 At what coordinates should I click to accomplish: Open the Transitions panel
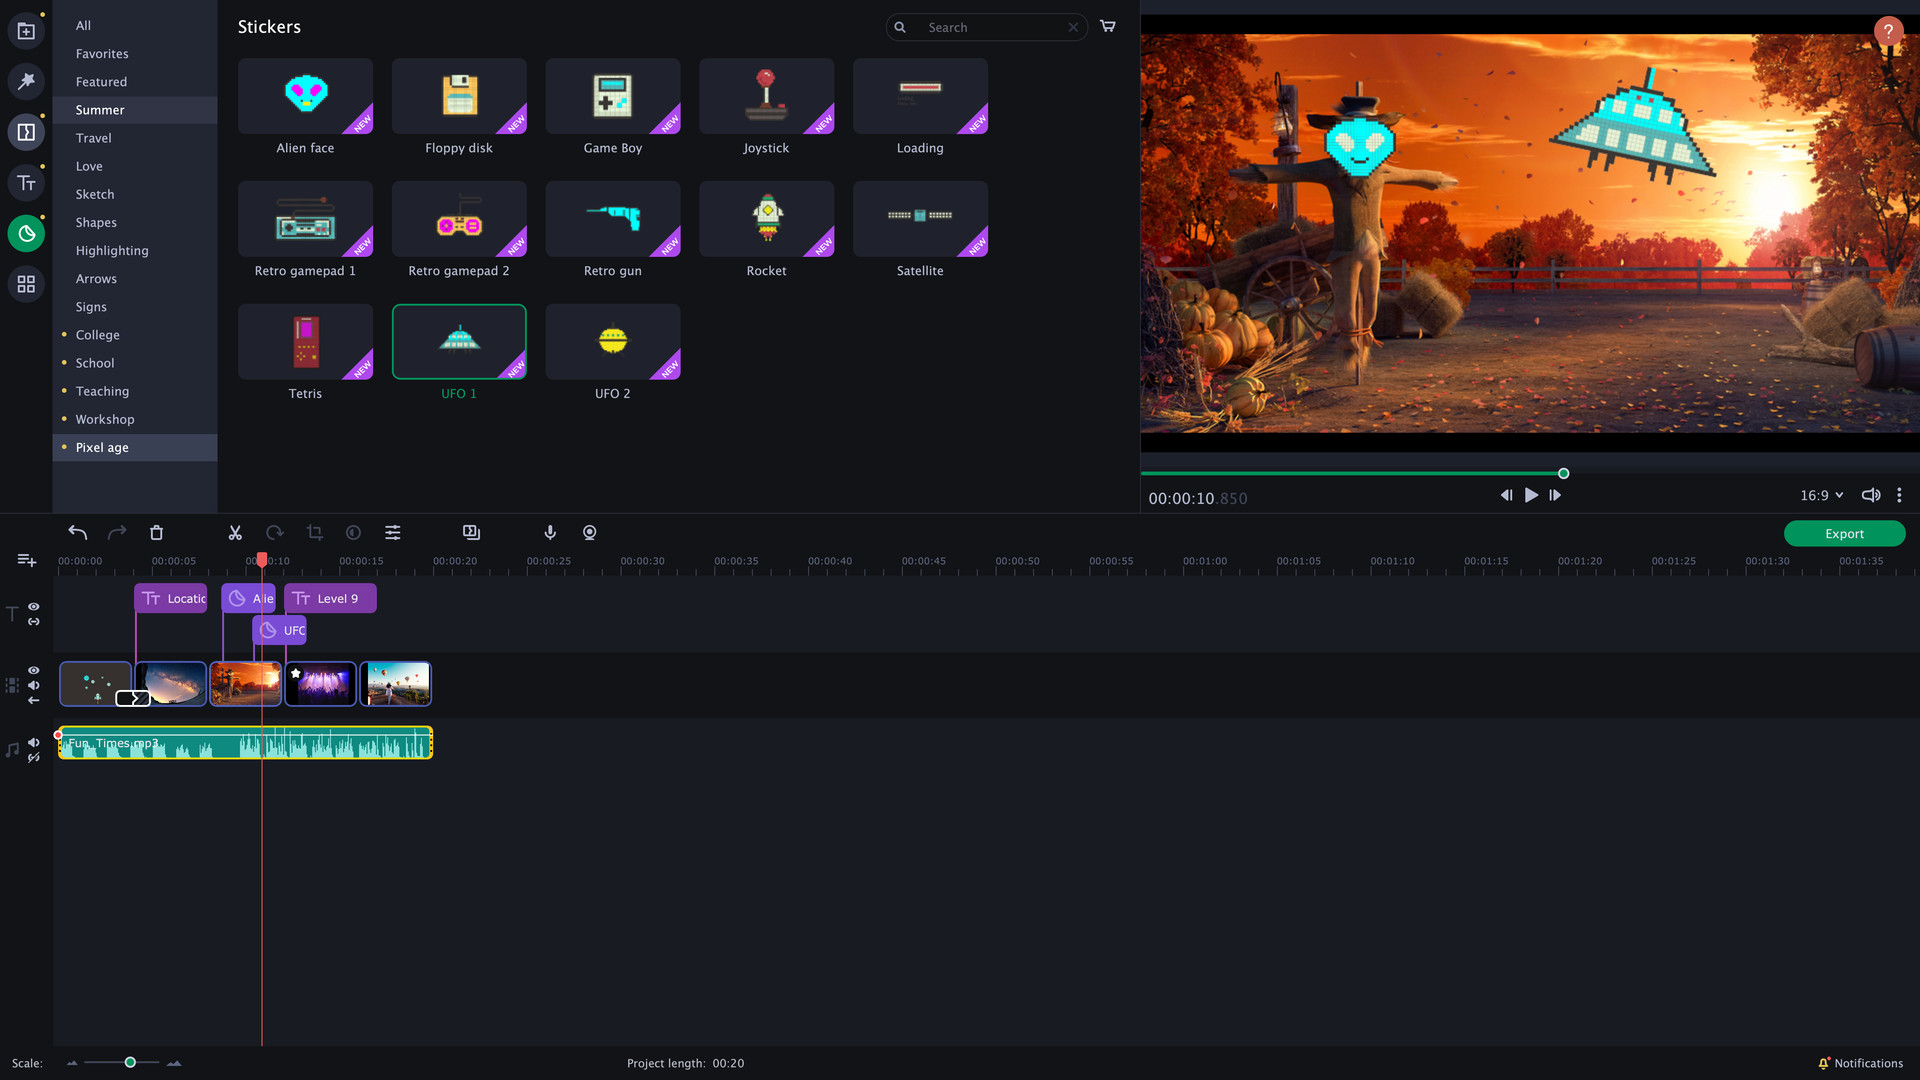[x=26, y=131]
